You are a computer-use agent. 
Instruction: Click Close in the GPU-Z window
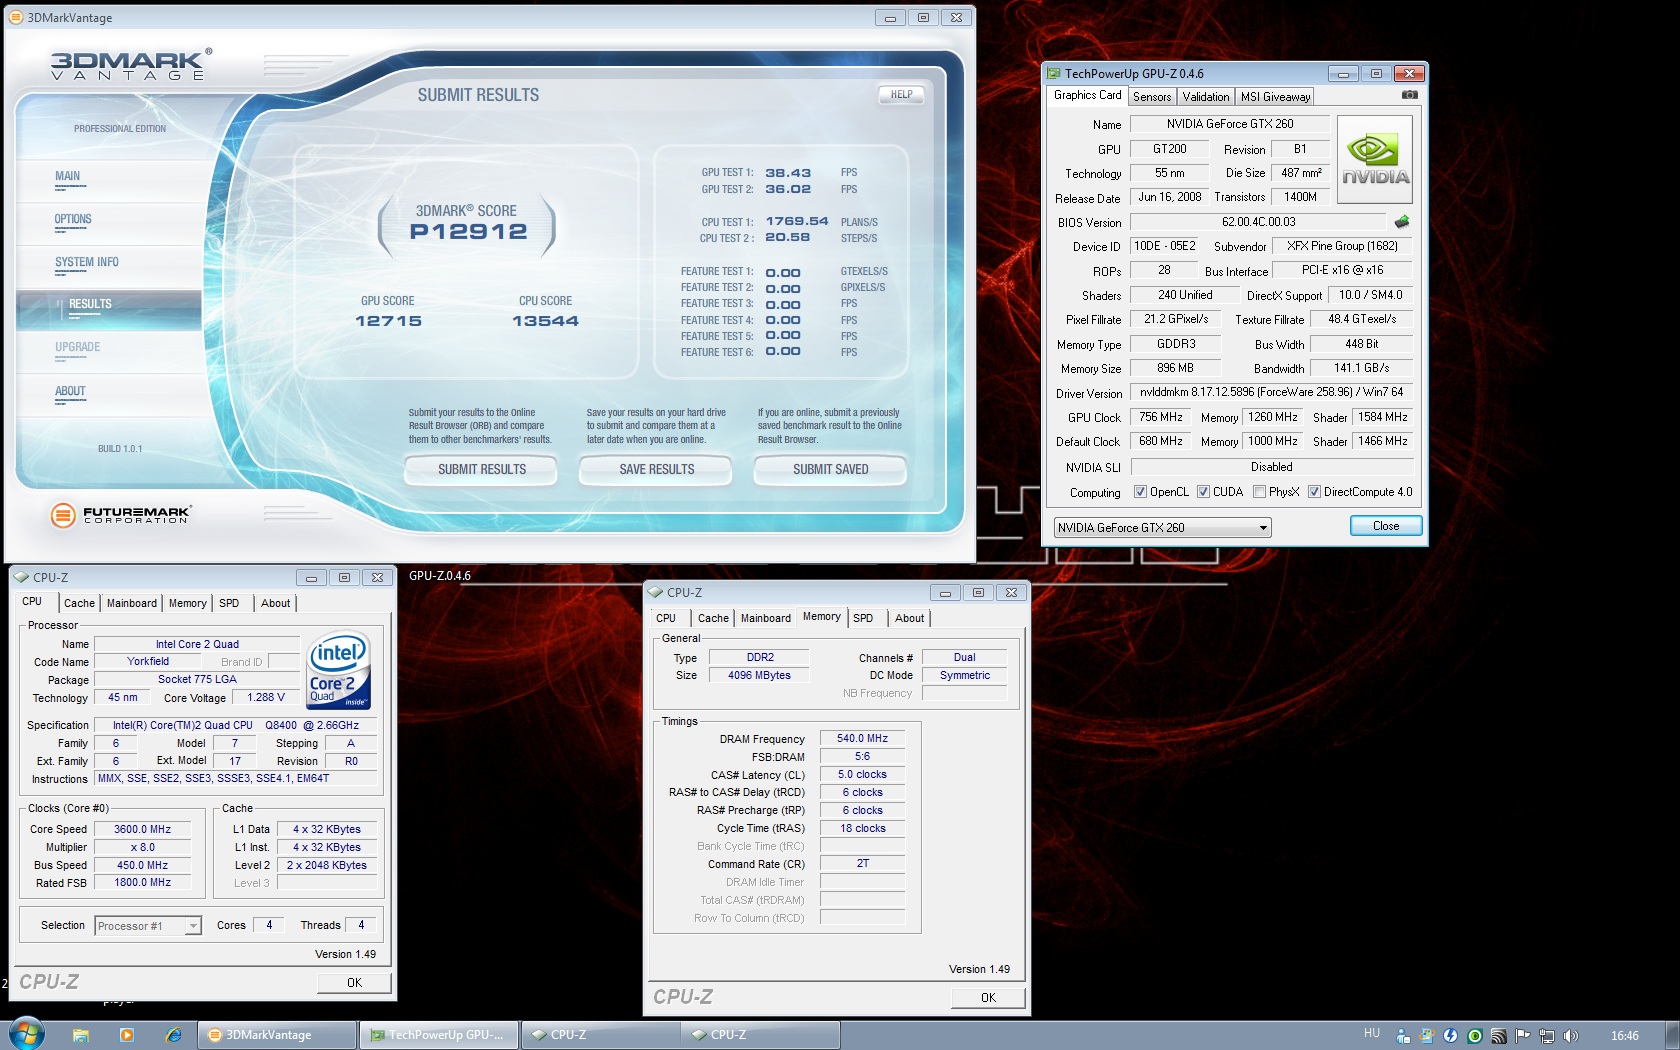point(1386,526)
